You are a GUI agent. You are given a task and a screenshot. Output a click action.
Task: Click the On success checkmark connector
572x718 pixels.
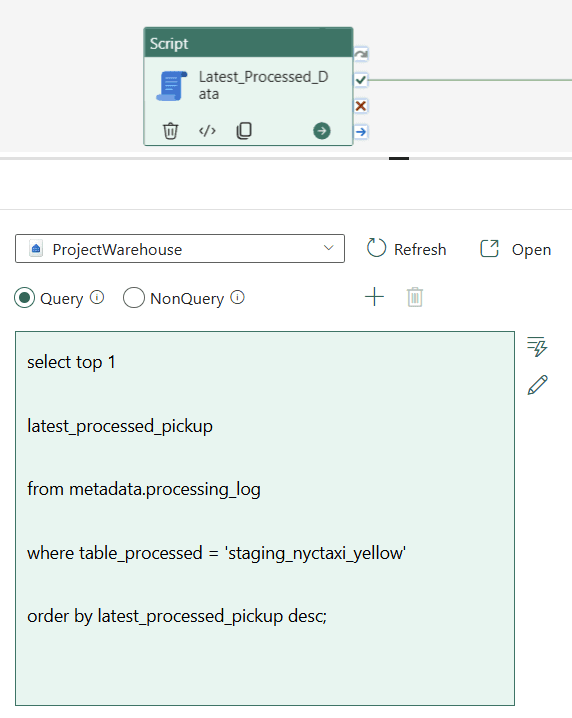point(361,80)
